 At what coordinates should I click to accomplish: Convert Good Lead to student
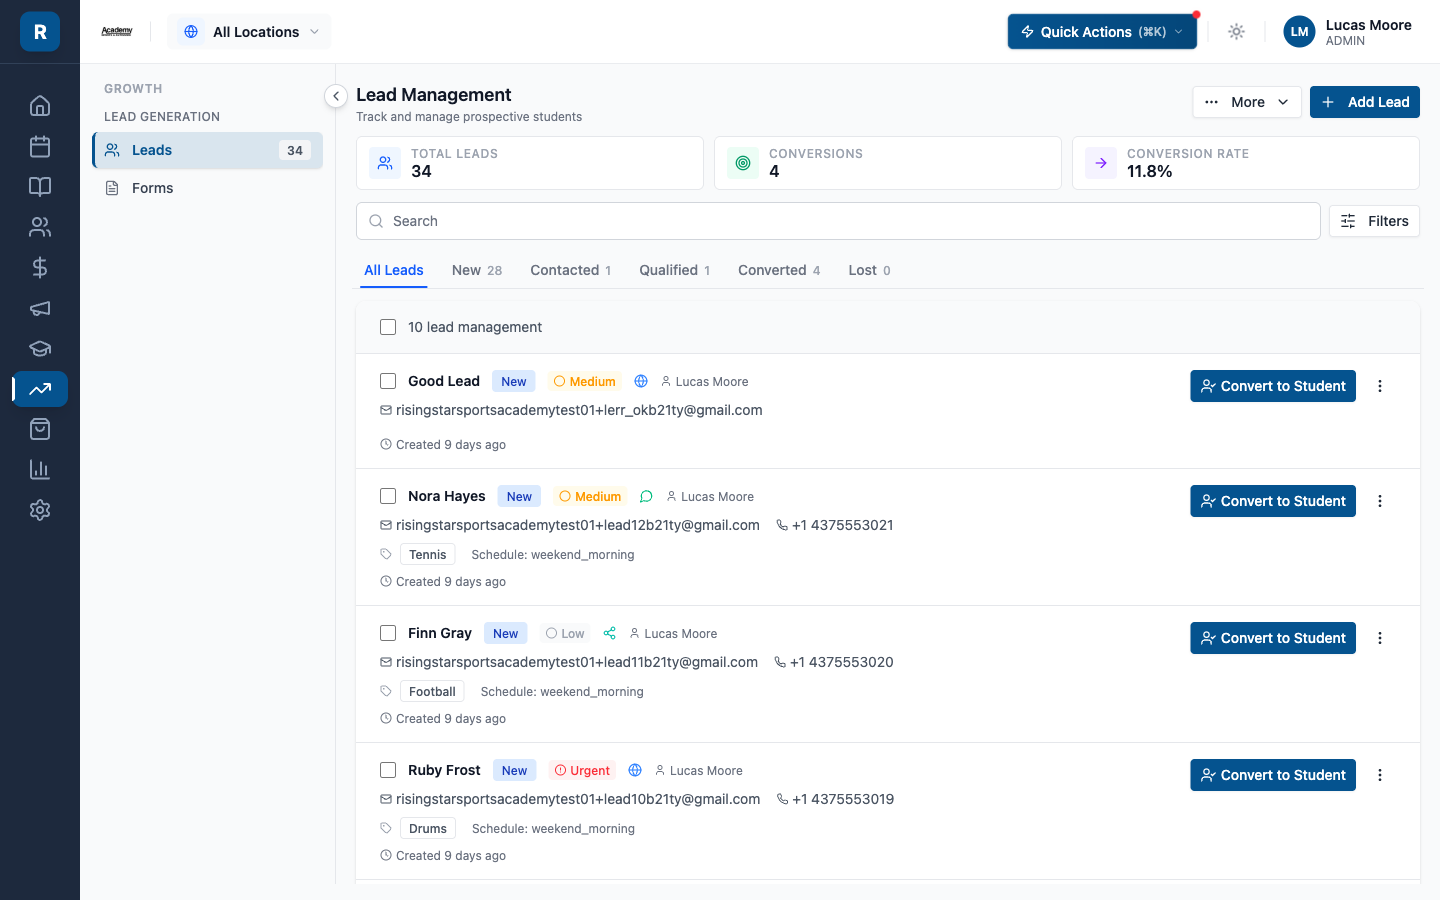click(1273, 386)
